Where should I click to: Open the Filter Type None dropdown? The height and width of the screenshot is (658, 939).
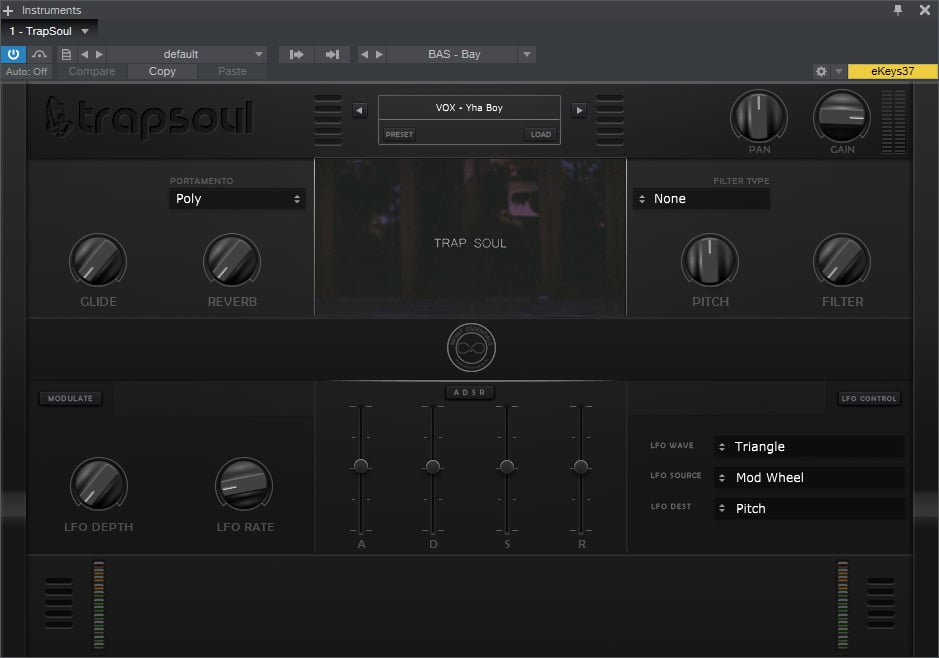pos(701,199)
